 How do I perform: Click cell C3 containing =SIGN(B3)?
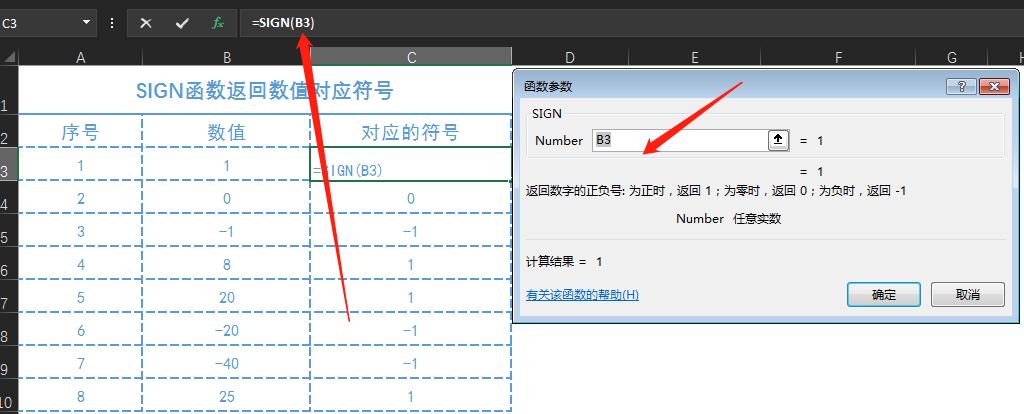coord(411,165)
